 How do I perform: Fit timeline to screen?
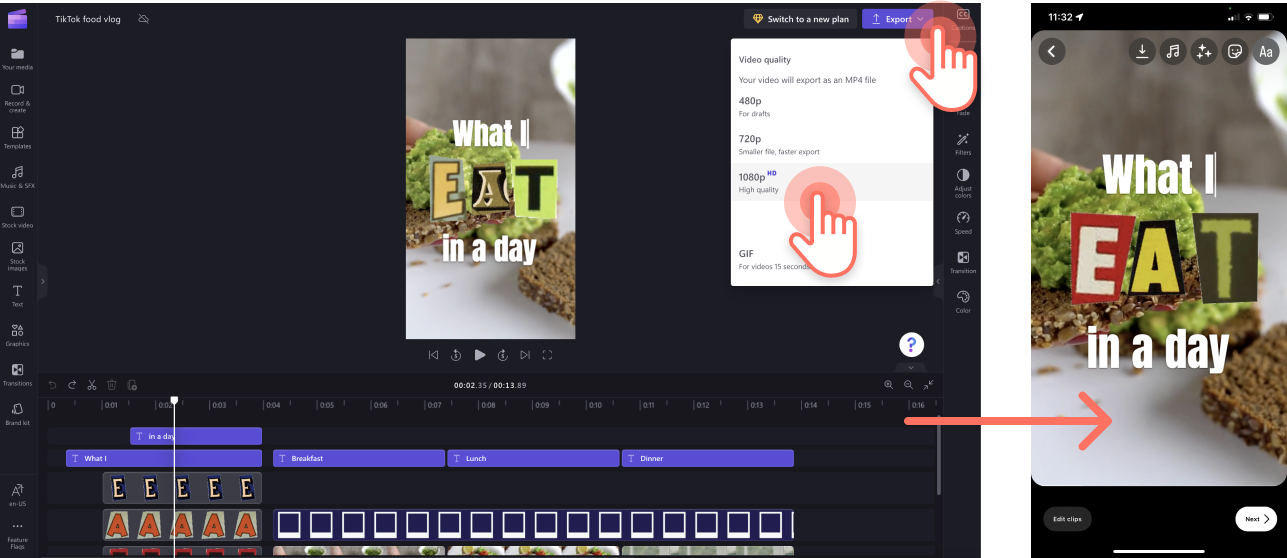click(928, 384)
